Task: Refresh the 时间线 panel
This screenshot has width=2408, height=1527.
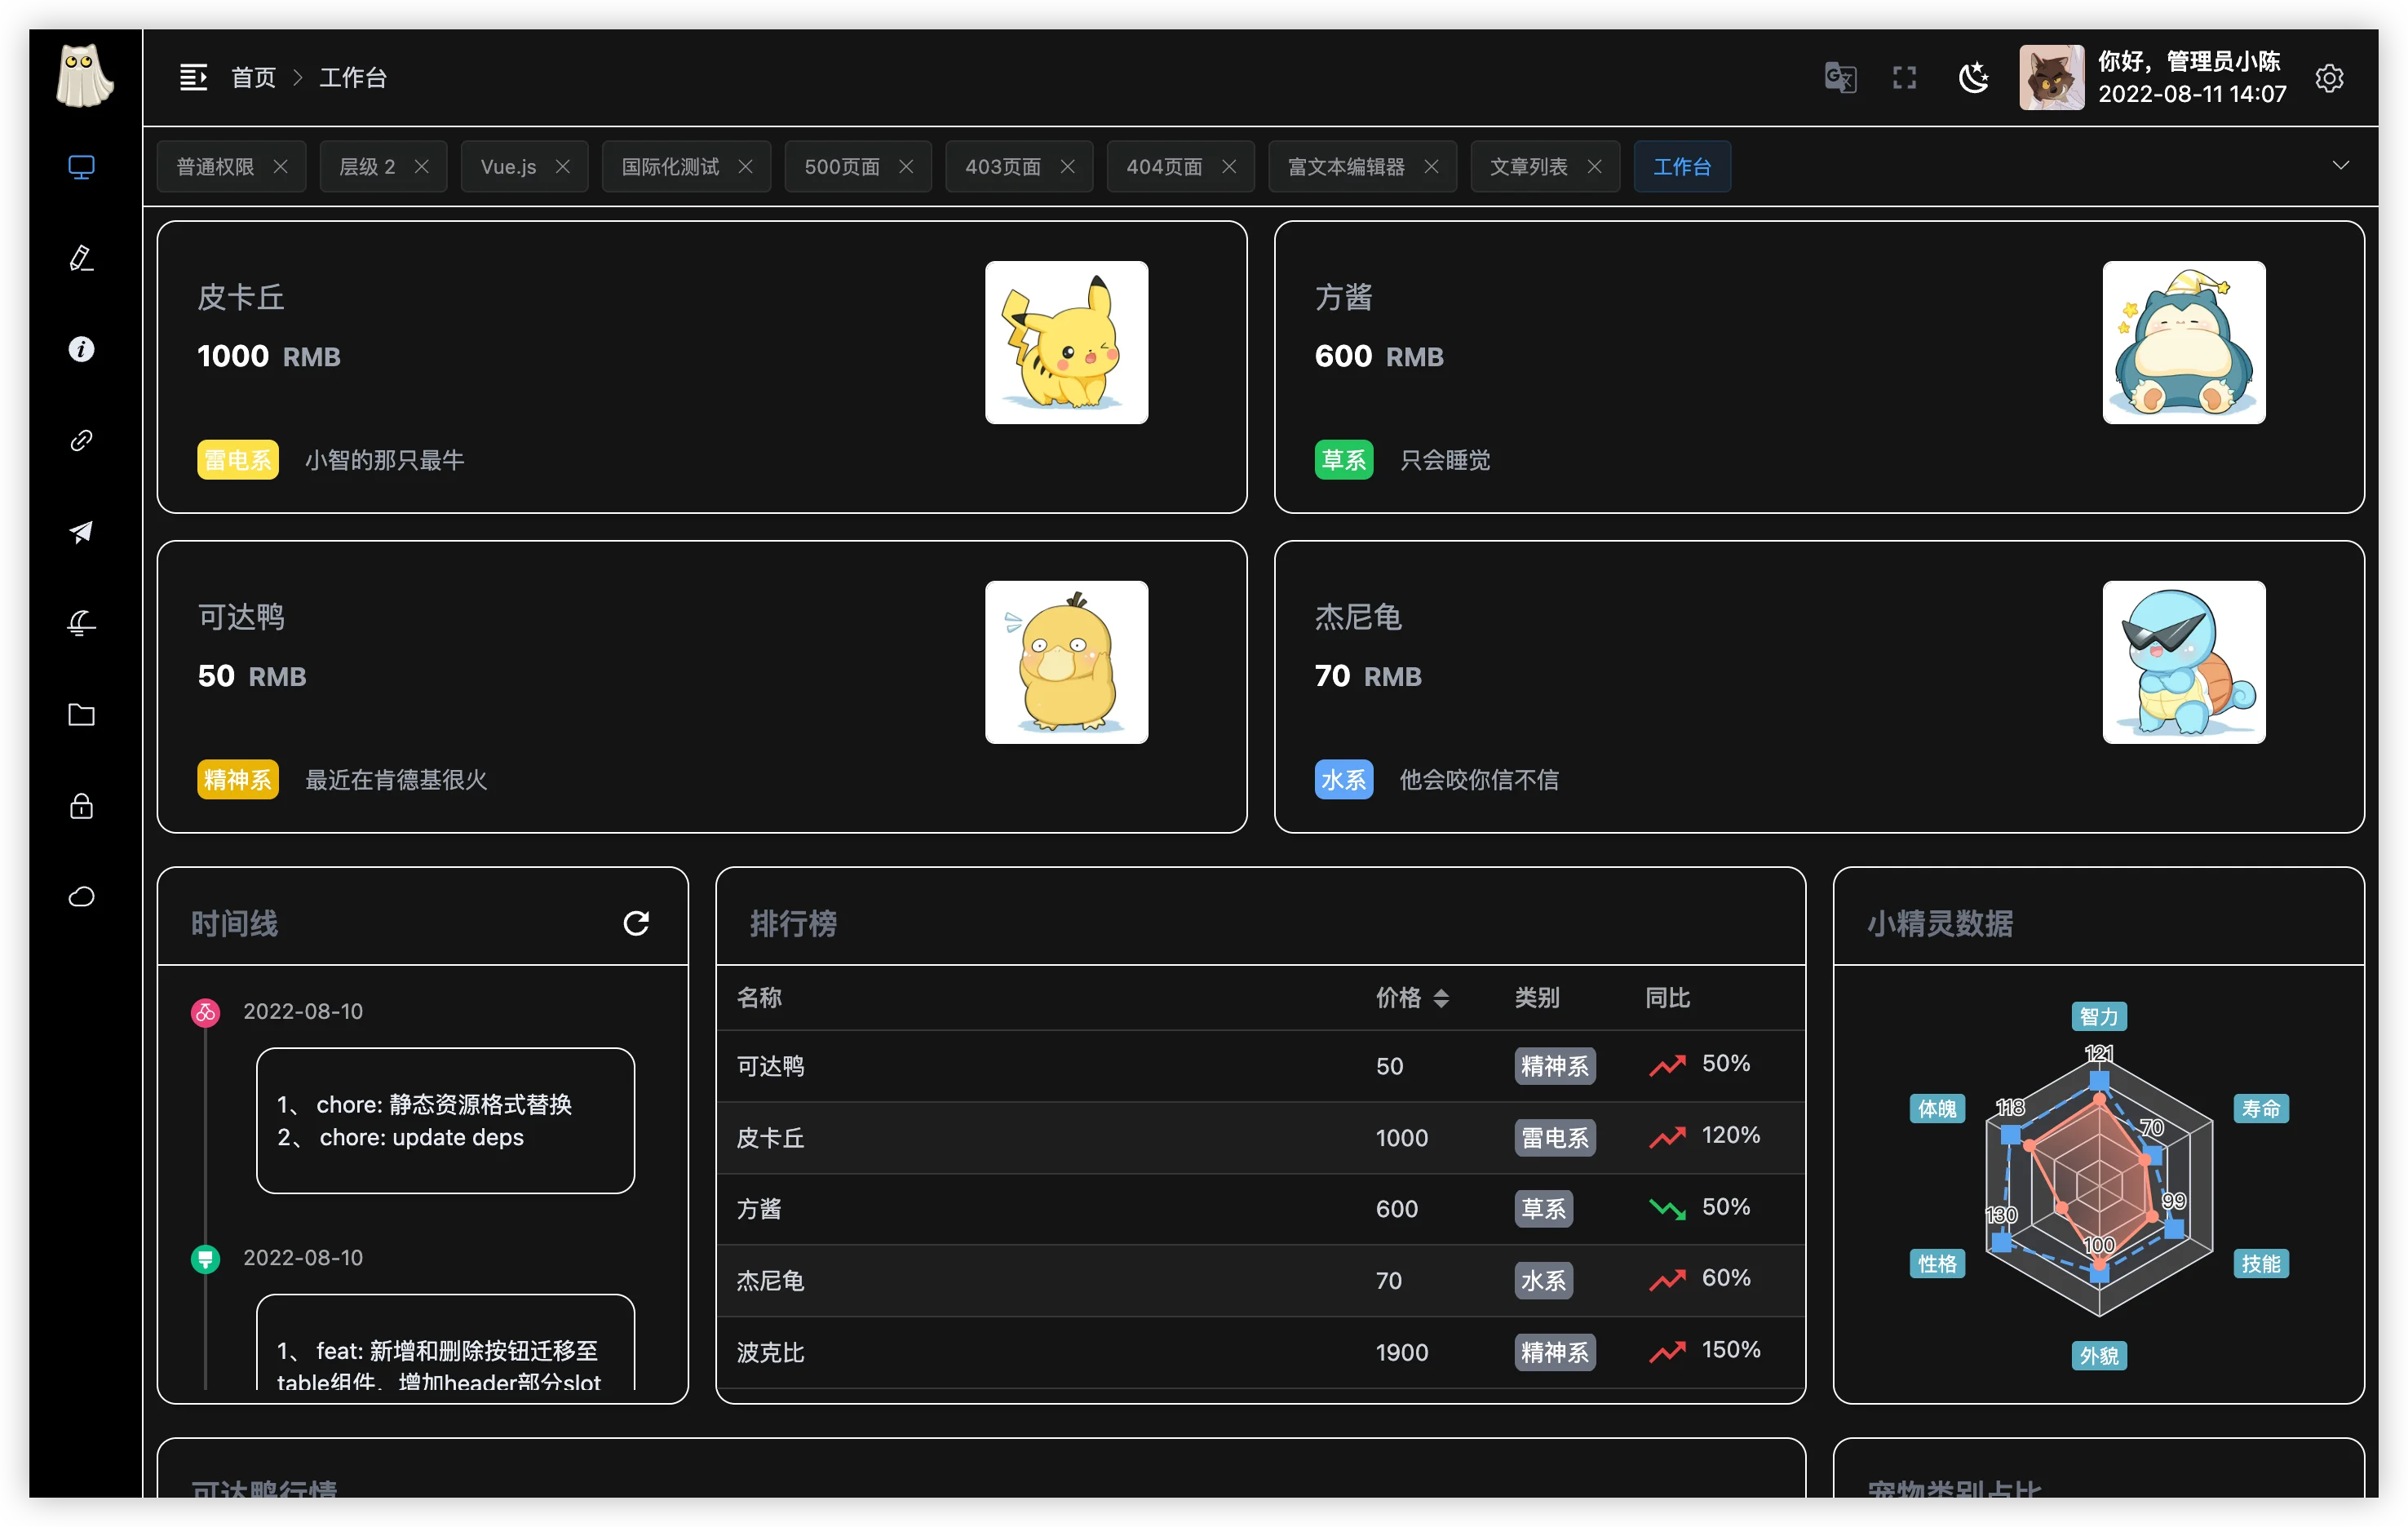Action: tap(636, 923)
